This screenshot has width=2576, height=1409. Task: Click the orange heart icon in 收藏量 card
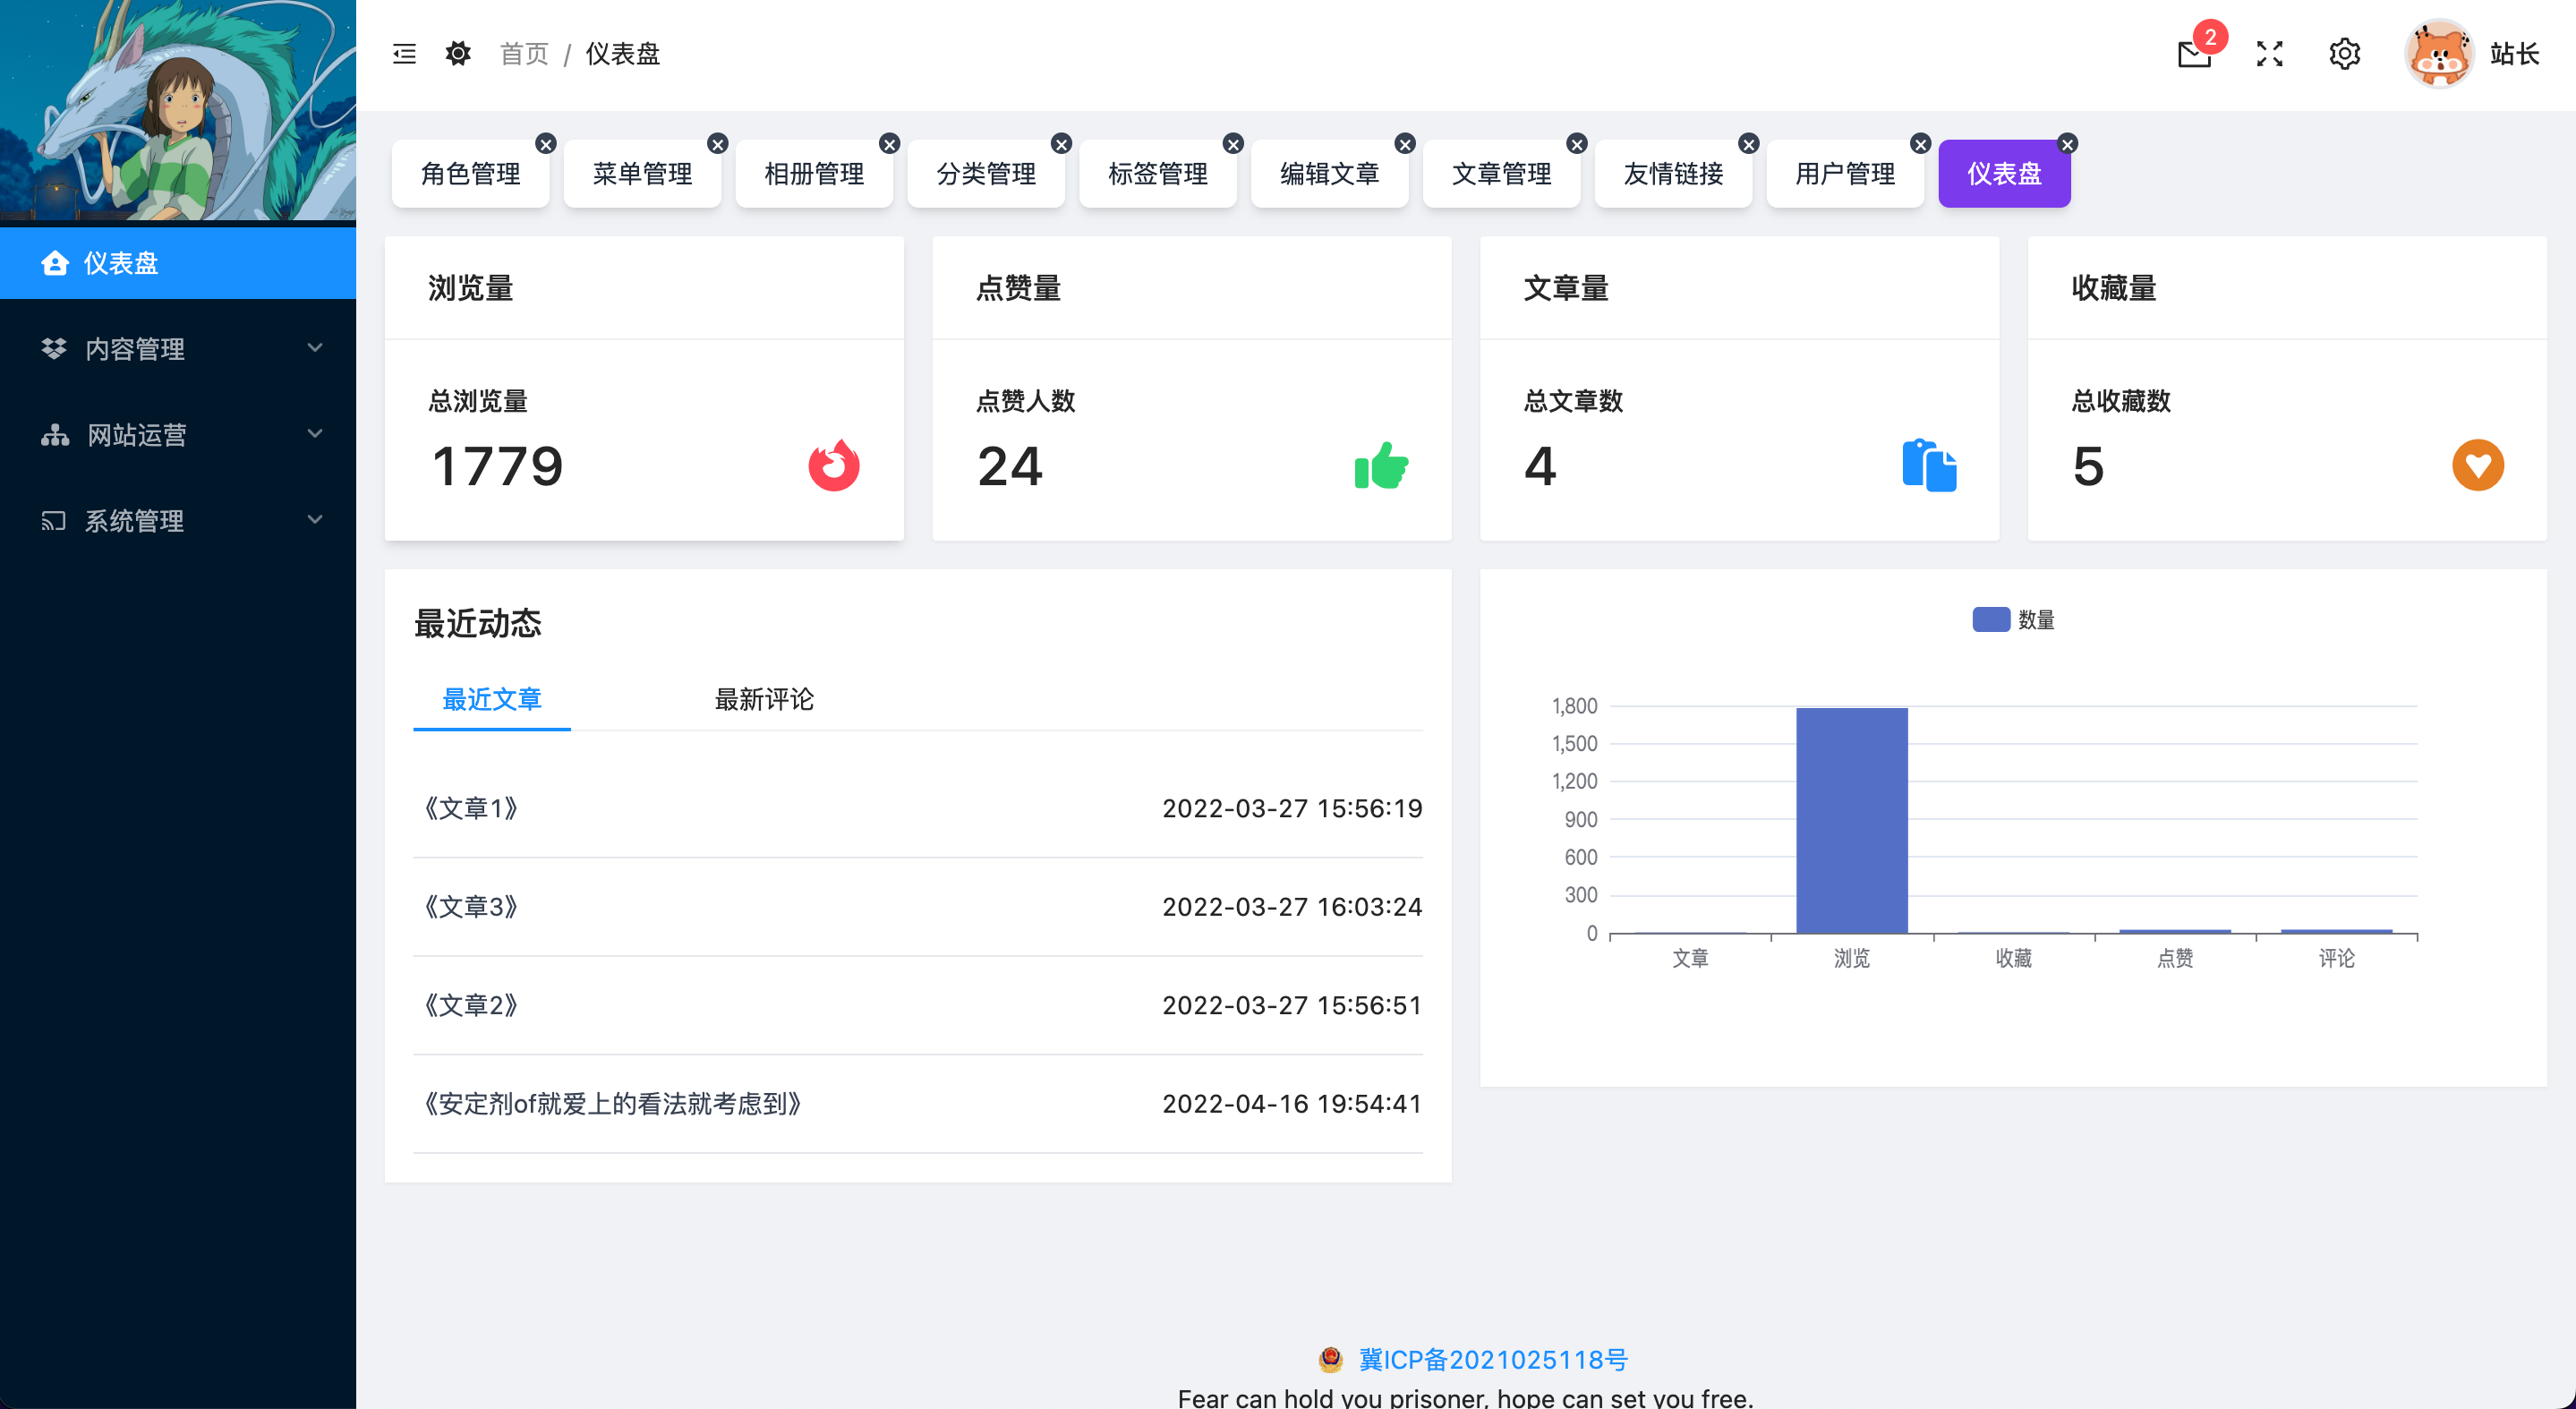click(x=2478, y=465)
